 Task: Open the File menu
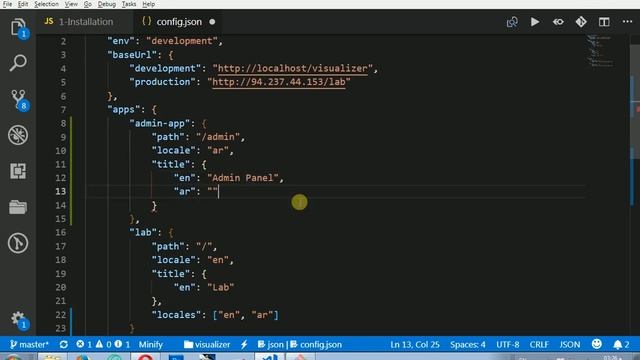pyautogui.click(x=7, y=4)
